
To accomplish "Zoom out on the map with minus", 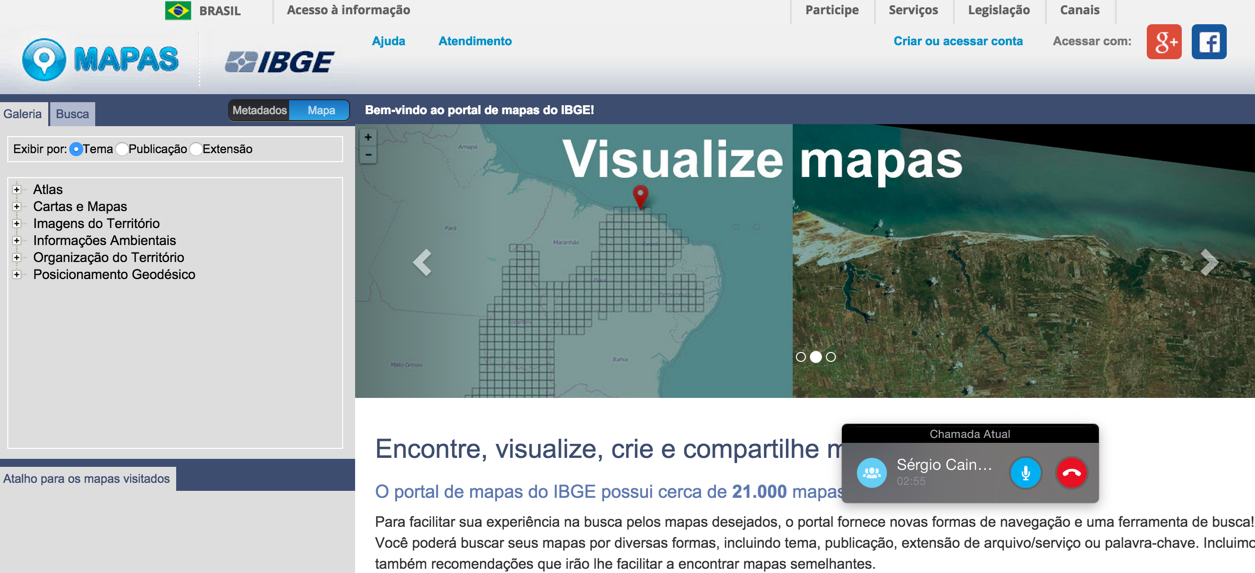I will pos(368,155).
